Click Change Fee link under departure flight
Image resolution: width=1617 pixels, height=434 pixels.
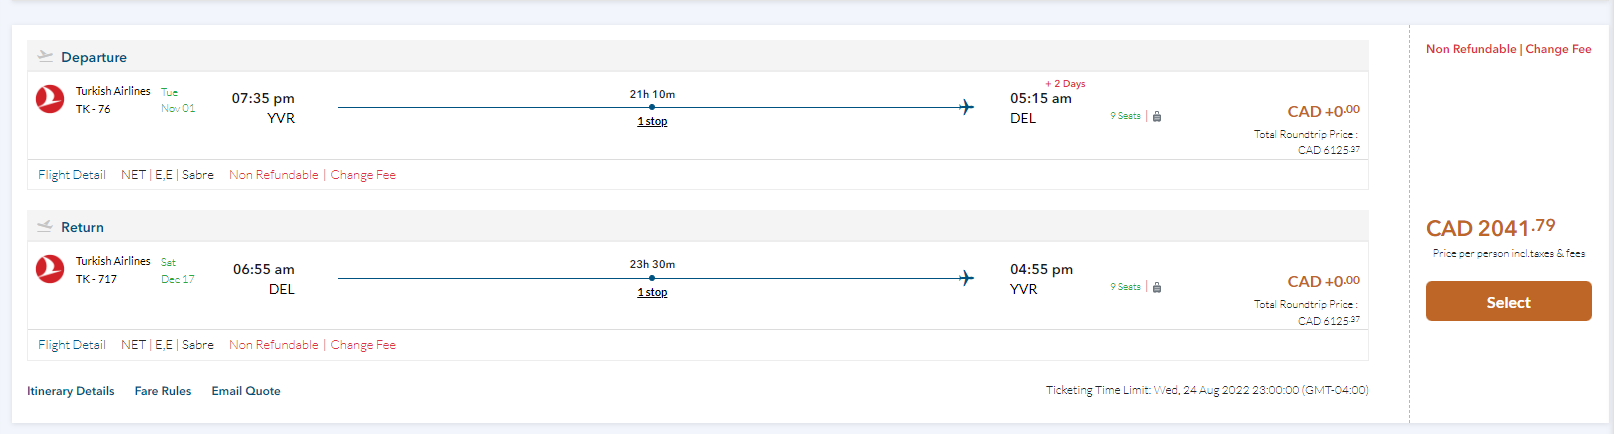(363, 175)
